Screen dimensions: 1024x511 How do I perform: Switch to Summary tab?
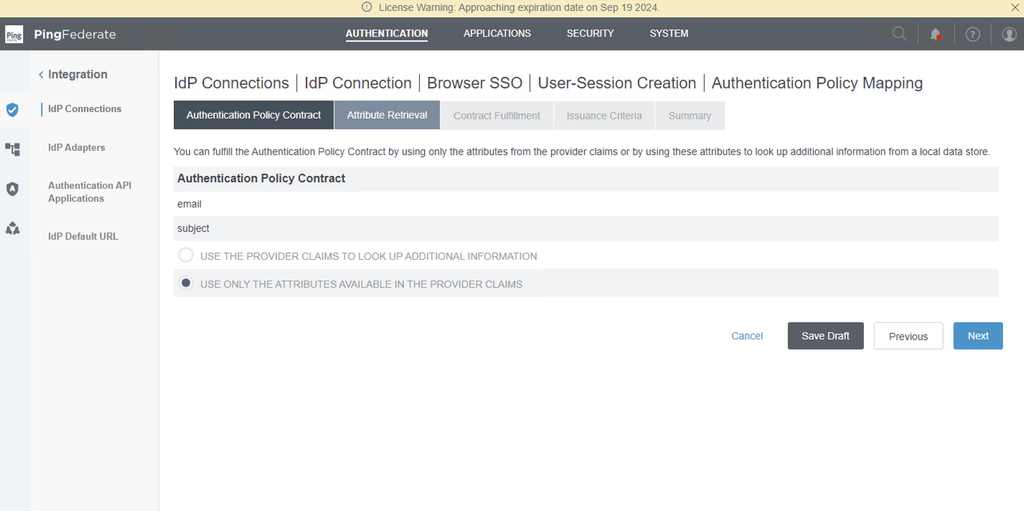[690, 116]
